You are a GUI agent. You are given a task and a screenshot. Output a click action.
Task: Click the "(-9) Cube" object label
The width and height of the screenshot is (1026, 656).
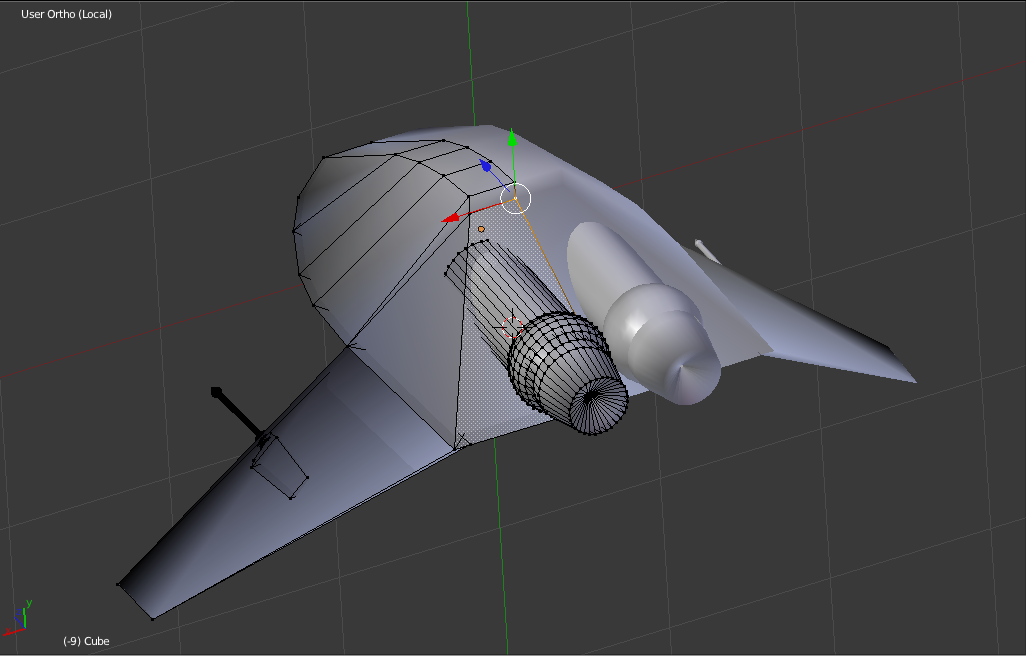point(86,641)
